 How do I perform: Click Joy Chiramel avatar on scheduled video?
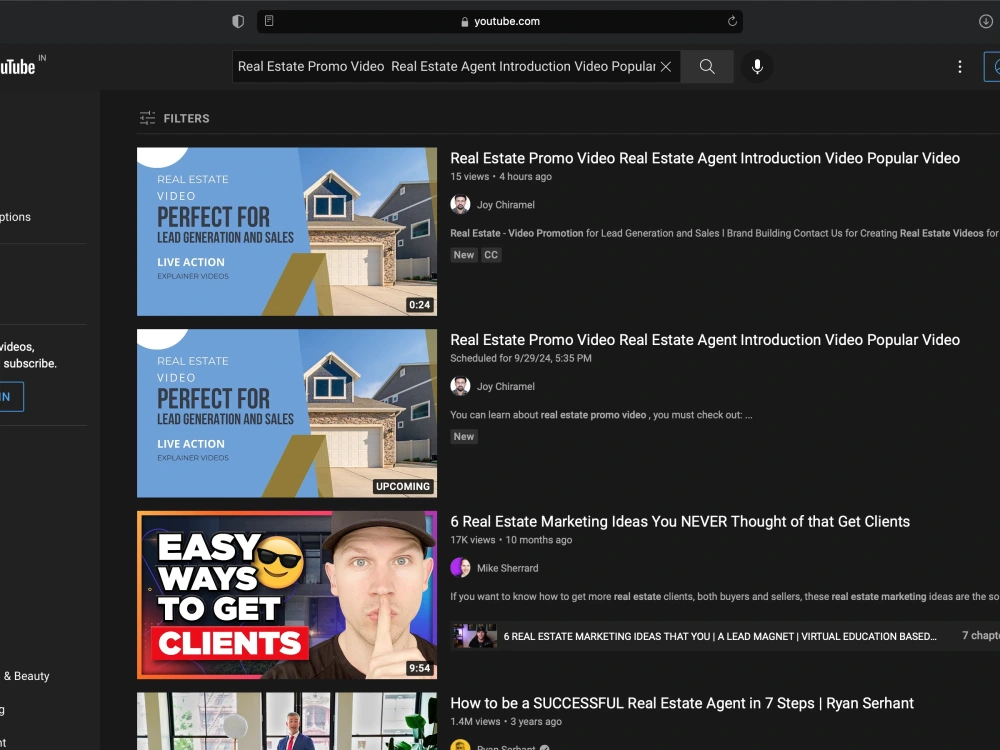click(460, 386)
